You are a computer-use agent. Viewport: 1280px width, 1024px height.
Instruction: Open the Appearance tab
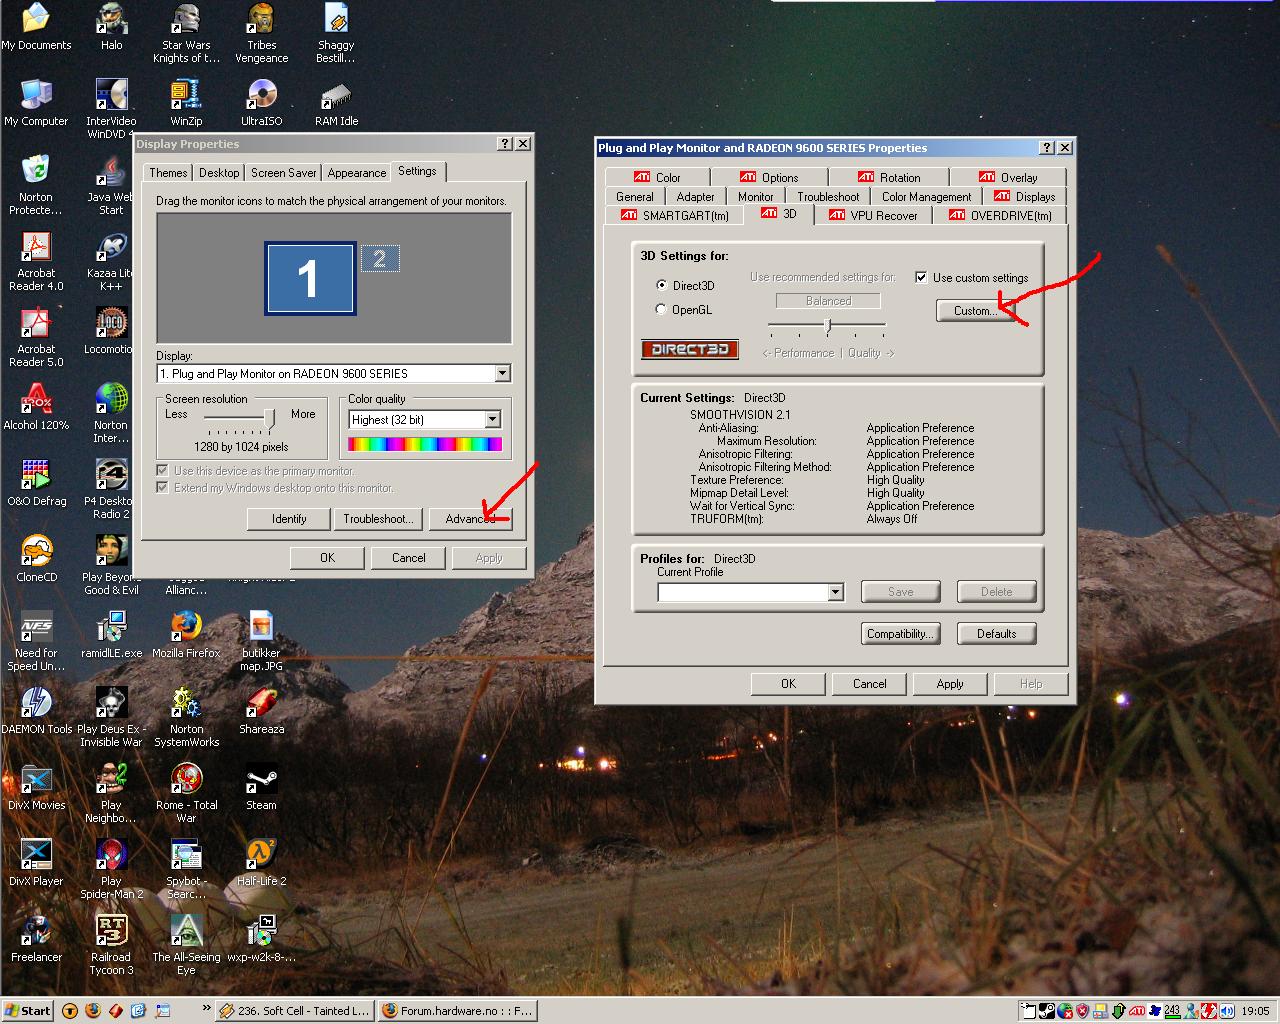(357, 173)
